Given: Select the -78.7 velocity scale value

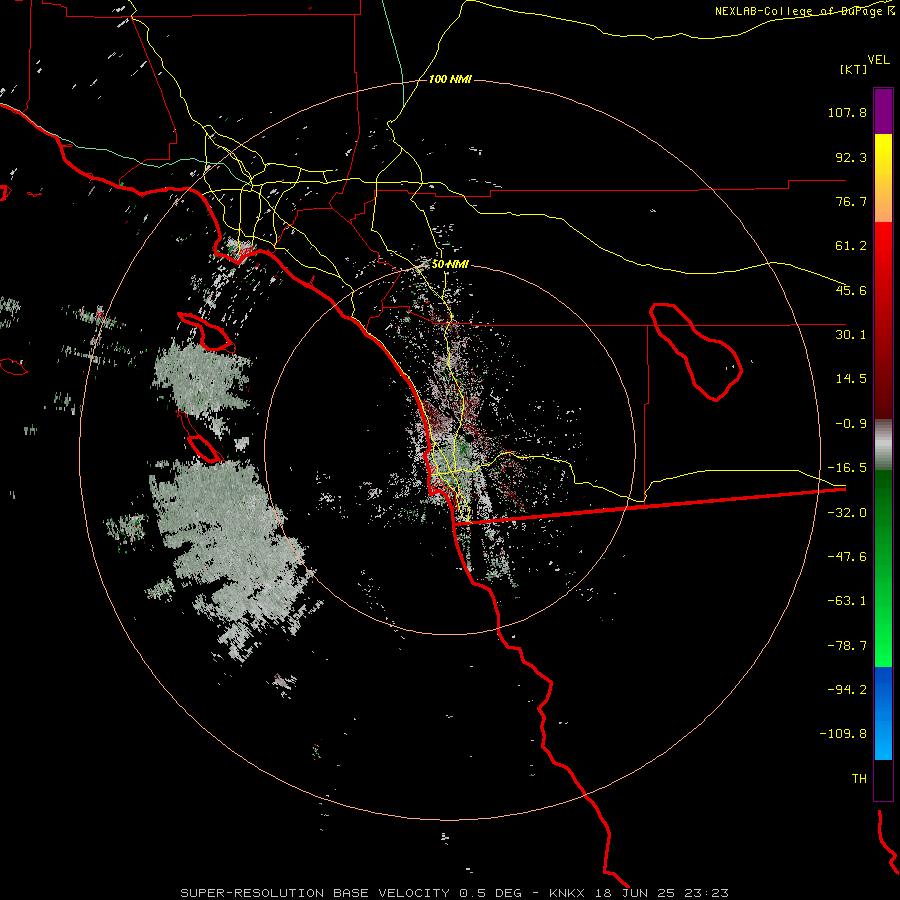Looking at the screenshot, I should (x=847, y=646).
